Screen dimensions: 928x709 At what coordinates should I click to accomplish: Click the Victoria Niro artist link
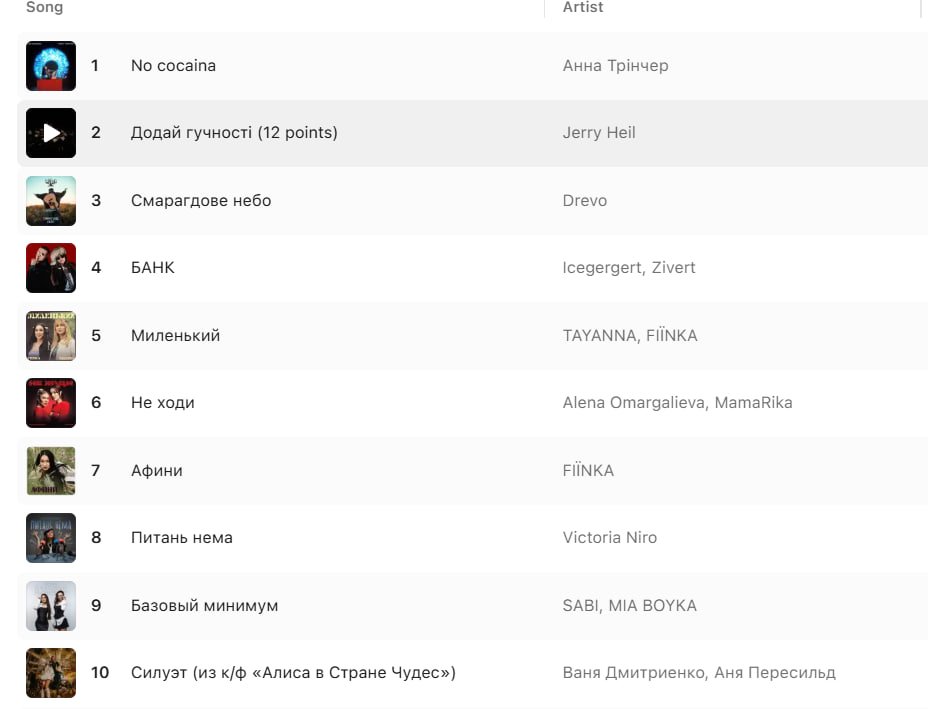(610, 538)
